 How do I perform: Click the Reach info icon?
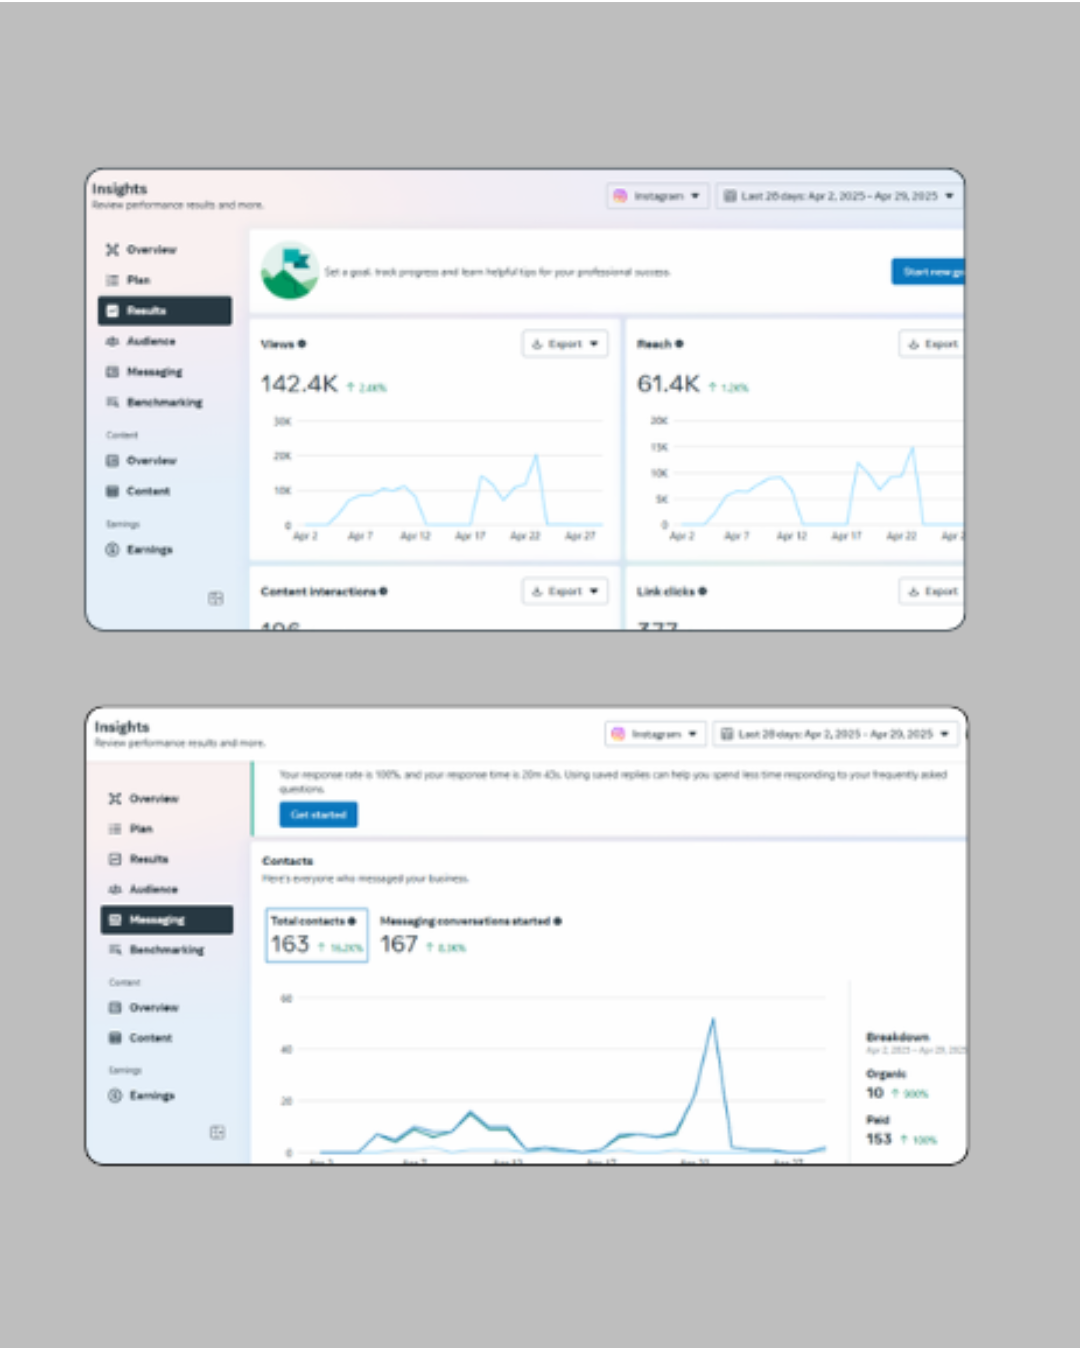(679, 344)
